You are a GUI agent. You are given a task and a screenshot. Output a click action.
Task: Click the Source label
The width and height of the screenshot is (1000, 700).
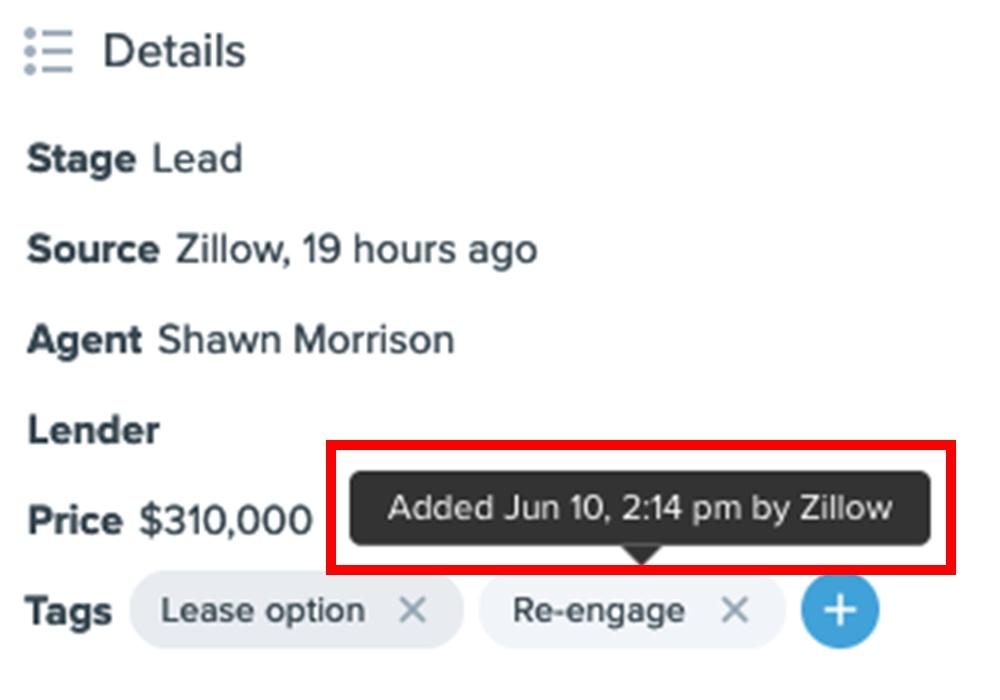pos(93,249)
